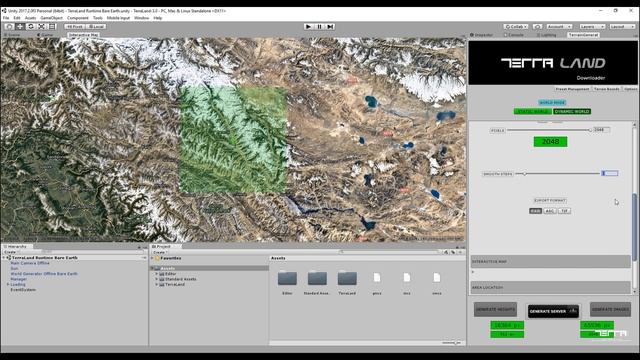Adjust the Pixels slider handle
Image resolution: width=640 pixels, height=360 pixels.
coord(590,130)
